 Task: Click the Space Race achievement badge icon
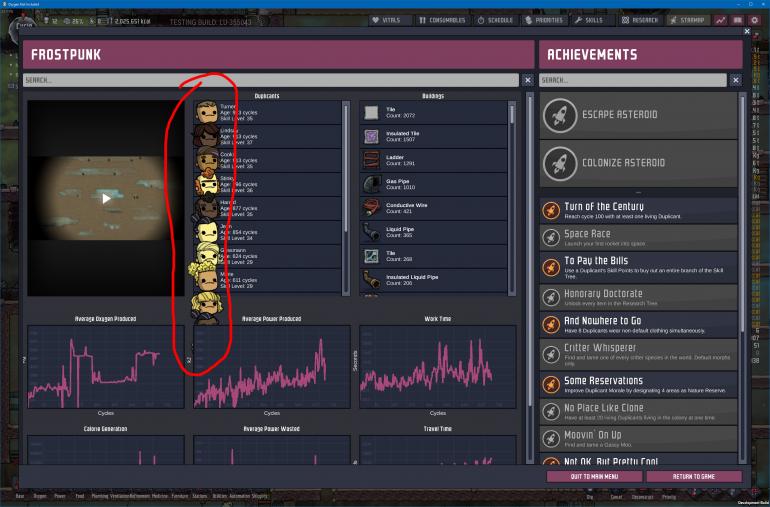pyautogui.click(x=551, y=238)
